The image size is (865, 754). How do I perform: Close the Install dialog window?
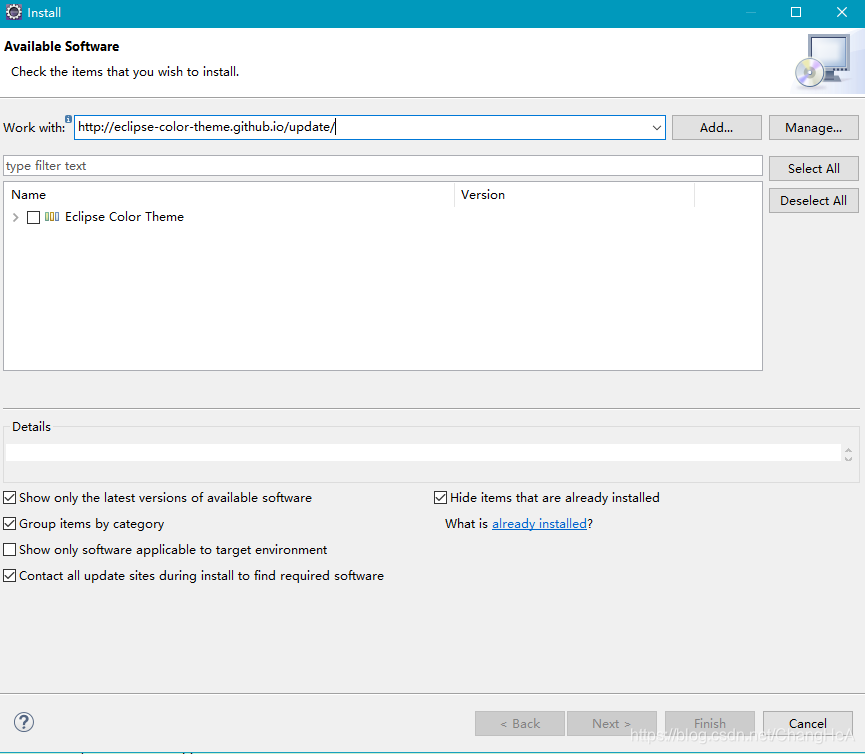click(x=841, y=12)
